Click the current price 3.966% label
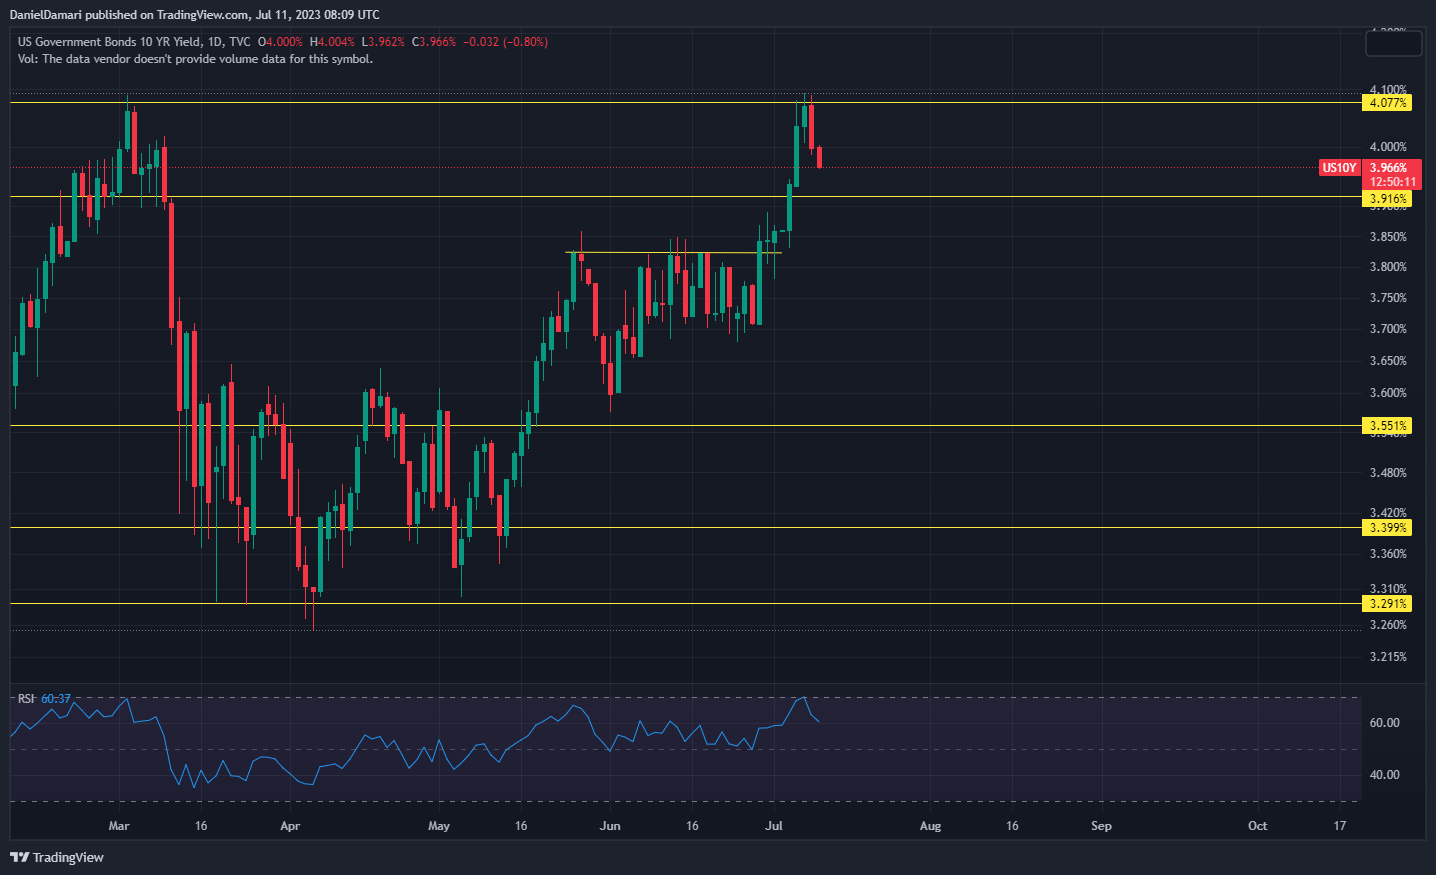This screenshot has height=875, width=1436. click(x=1390, y=168)
